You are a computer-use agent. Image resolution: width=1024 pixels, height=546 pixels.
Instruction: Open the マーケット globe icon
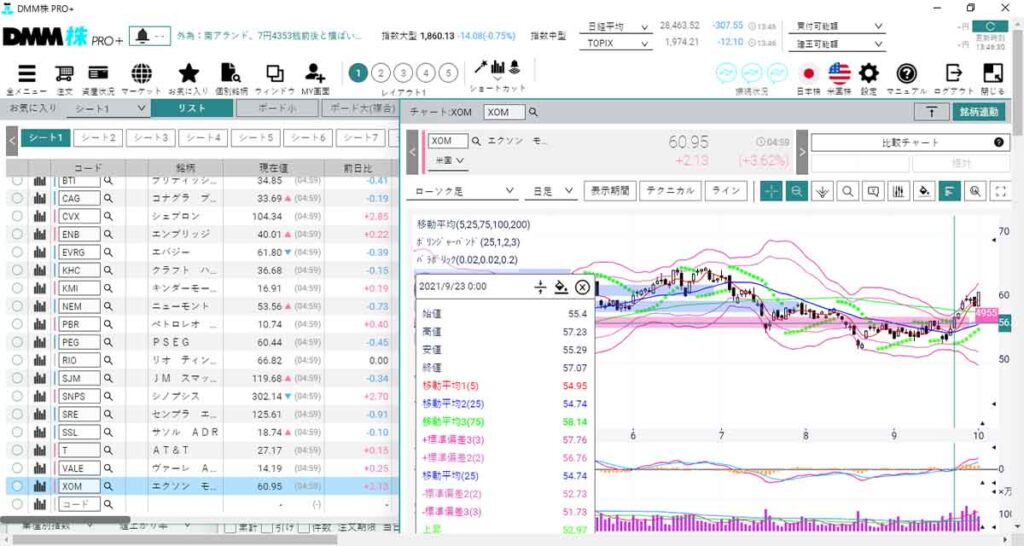click(x=142, y=74)
